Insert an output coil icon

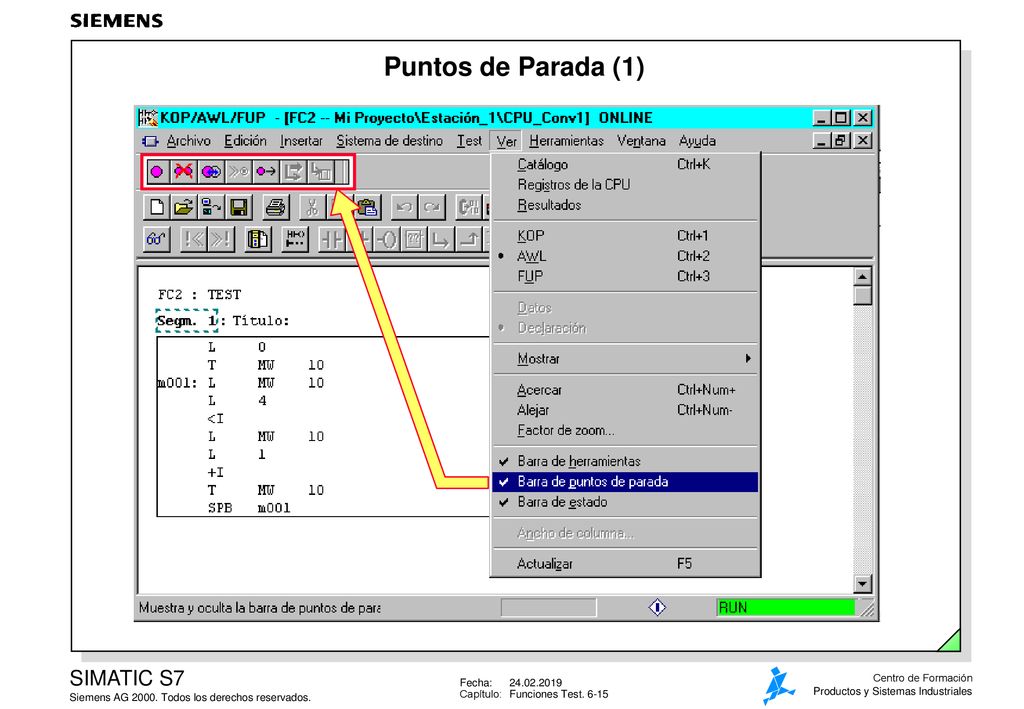(387, 240)
